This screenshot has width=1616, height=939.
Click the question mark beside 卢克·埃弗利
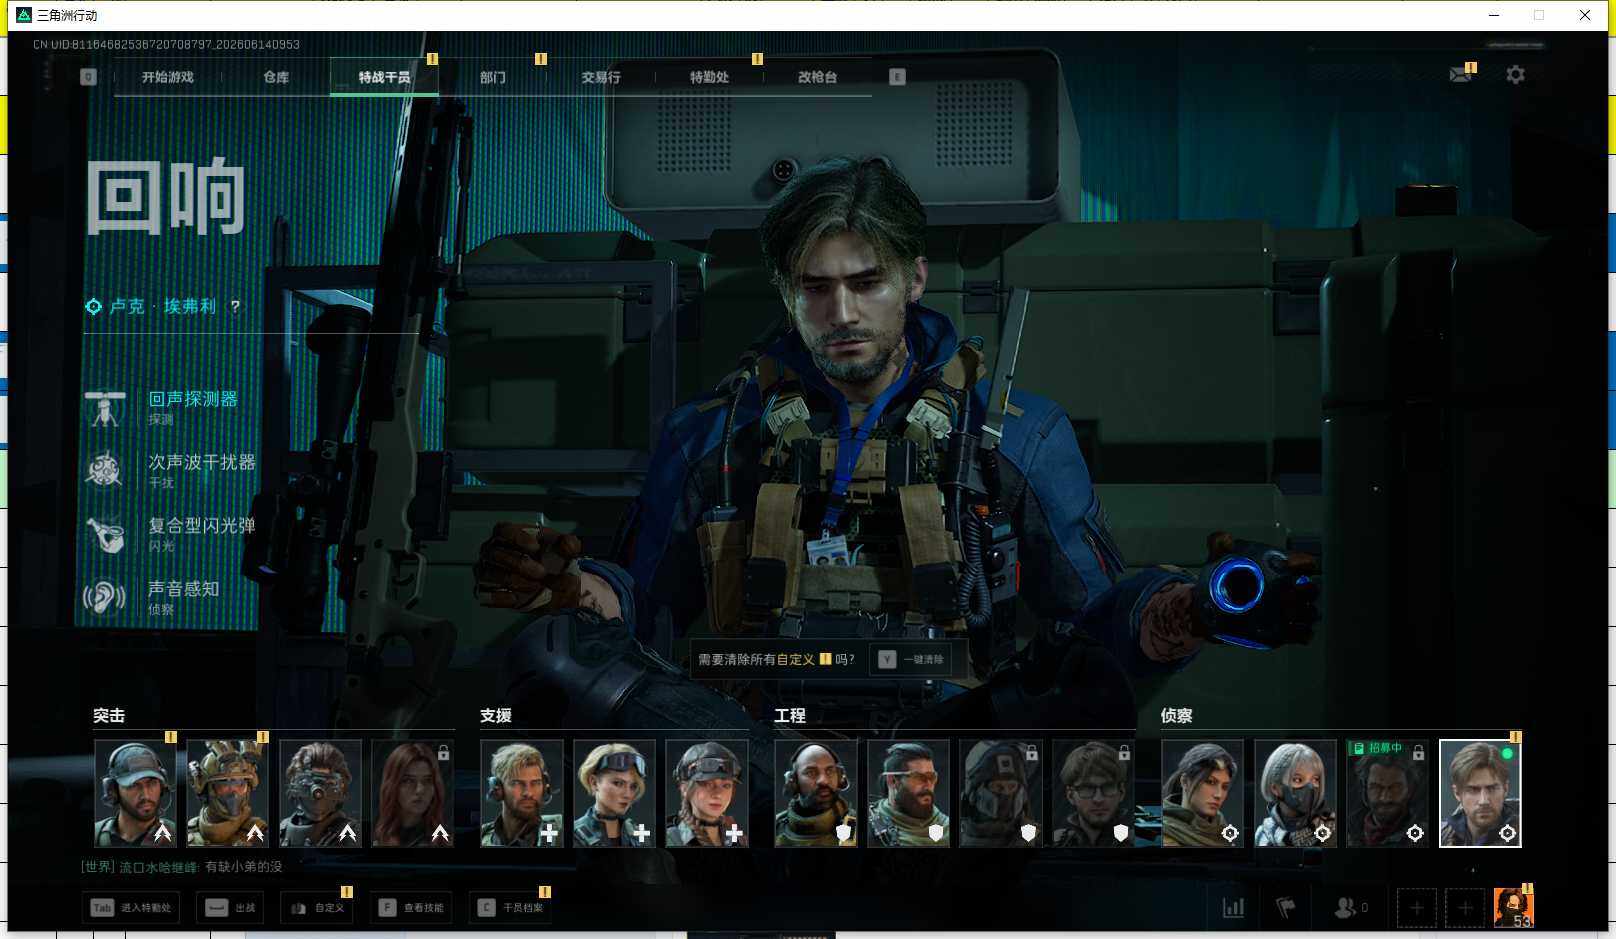coord(235,306)
